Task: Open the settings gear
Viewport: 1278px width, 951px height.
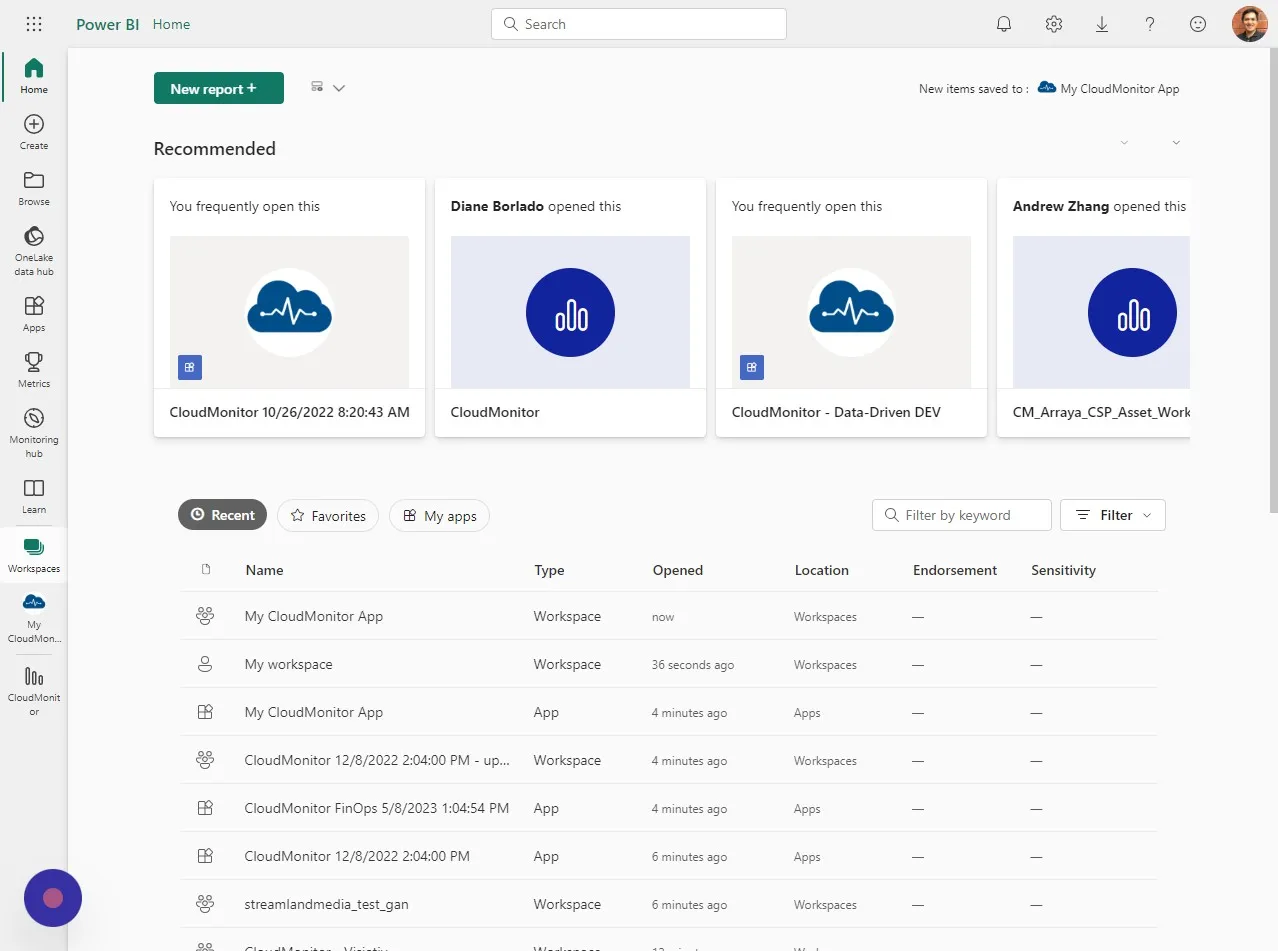Action: coord(1053,24)
